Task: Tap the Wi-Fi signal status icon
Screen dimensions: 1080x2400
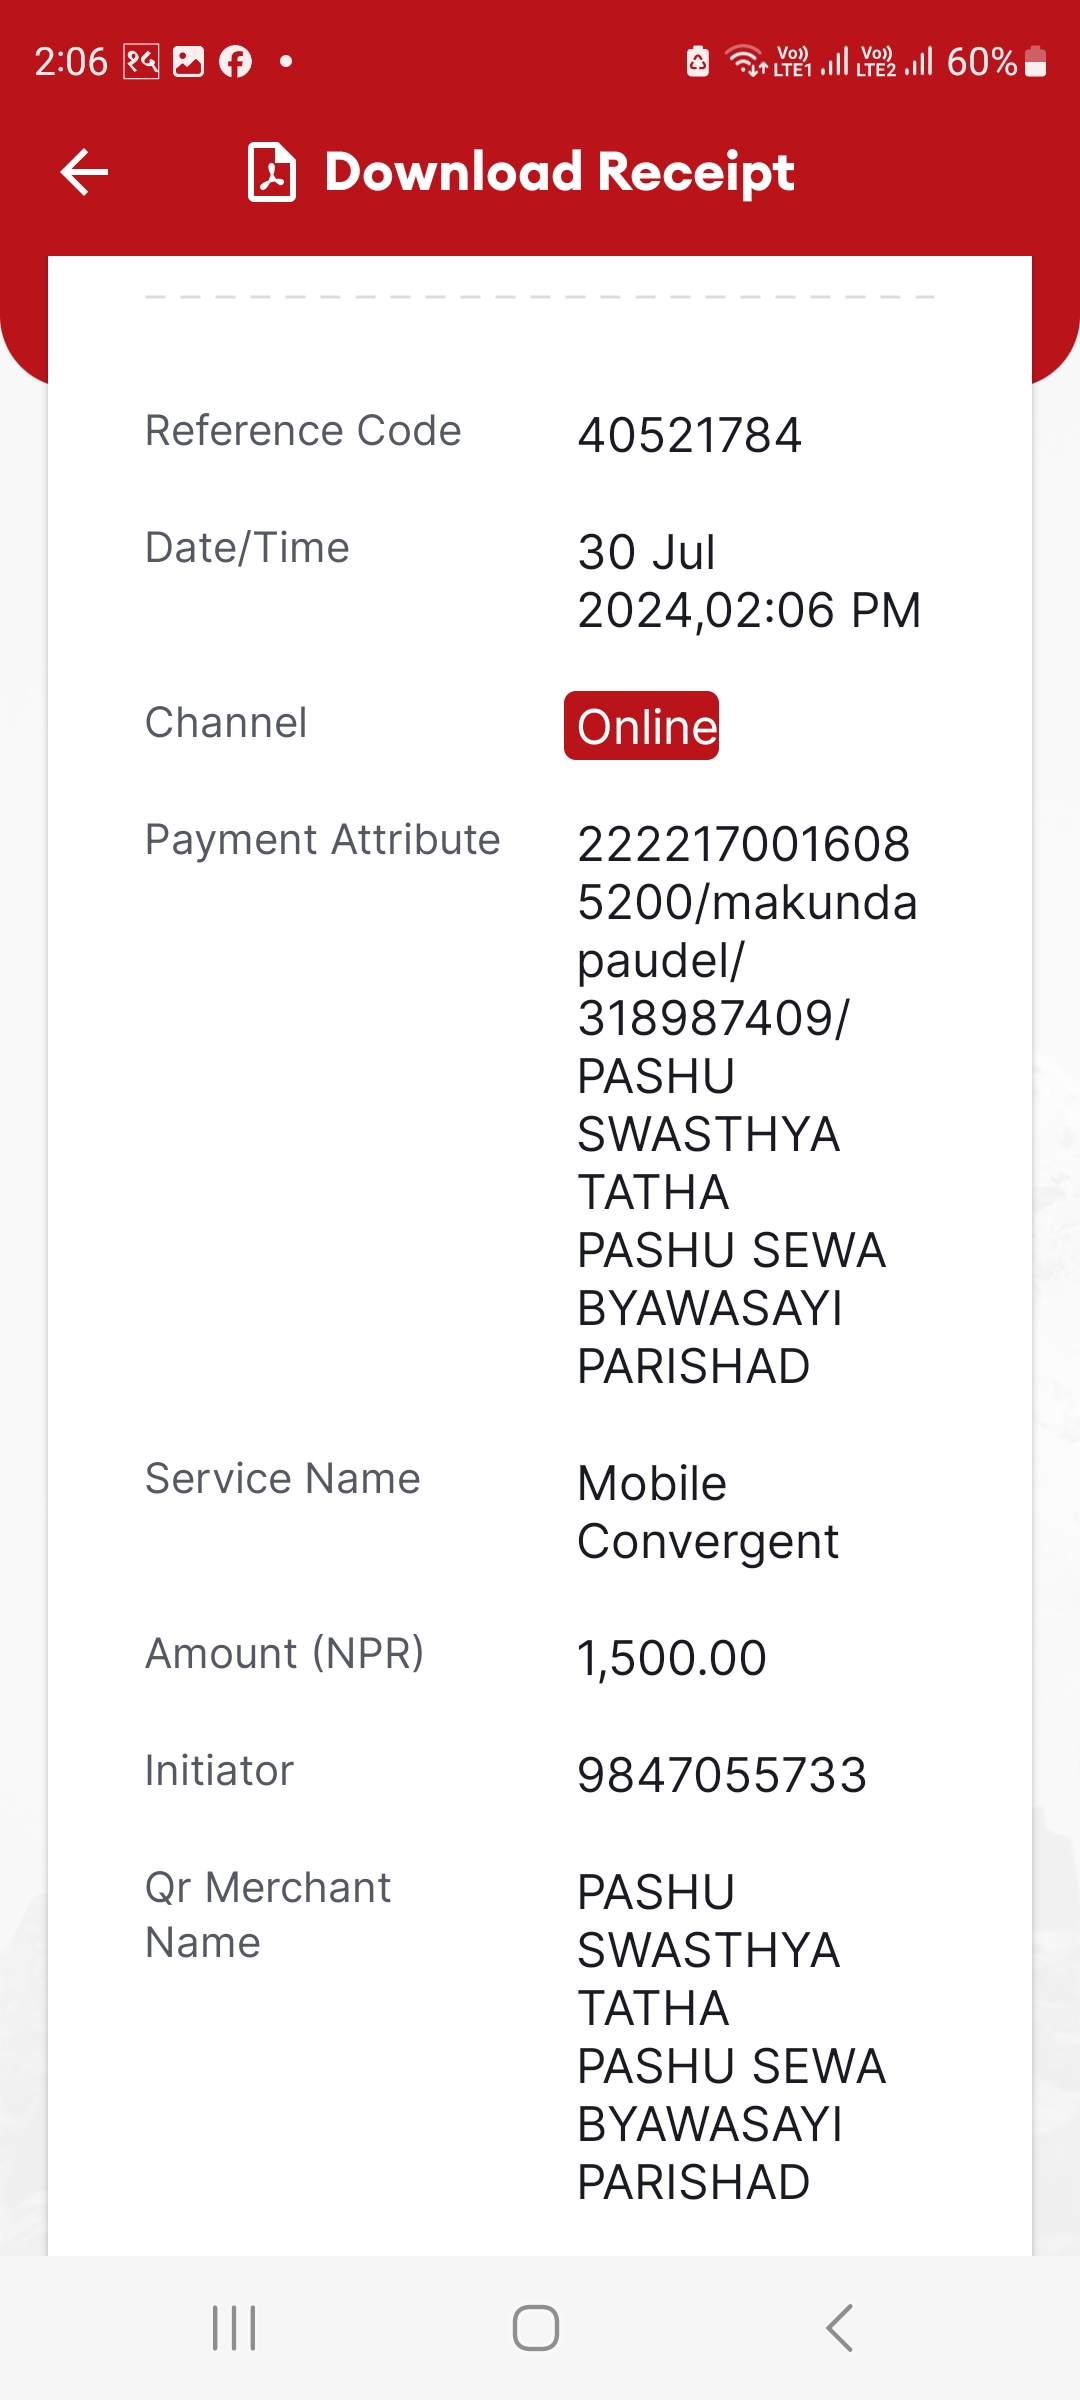Action: coord(746,62)
